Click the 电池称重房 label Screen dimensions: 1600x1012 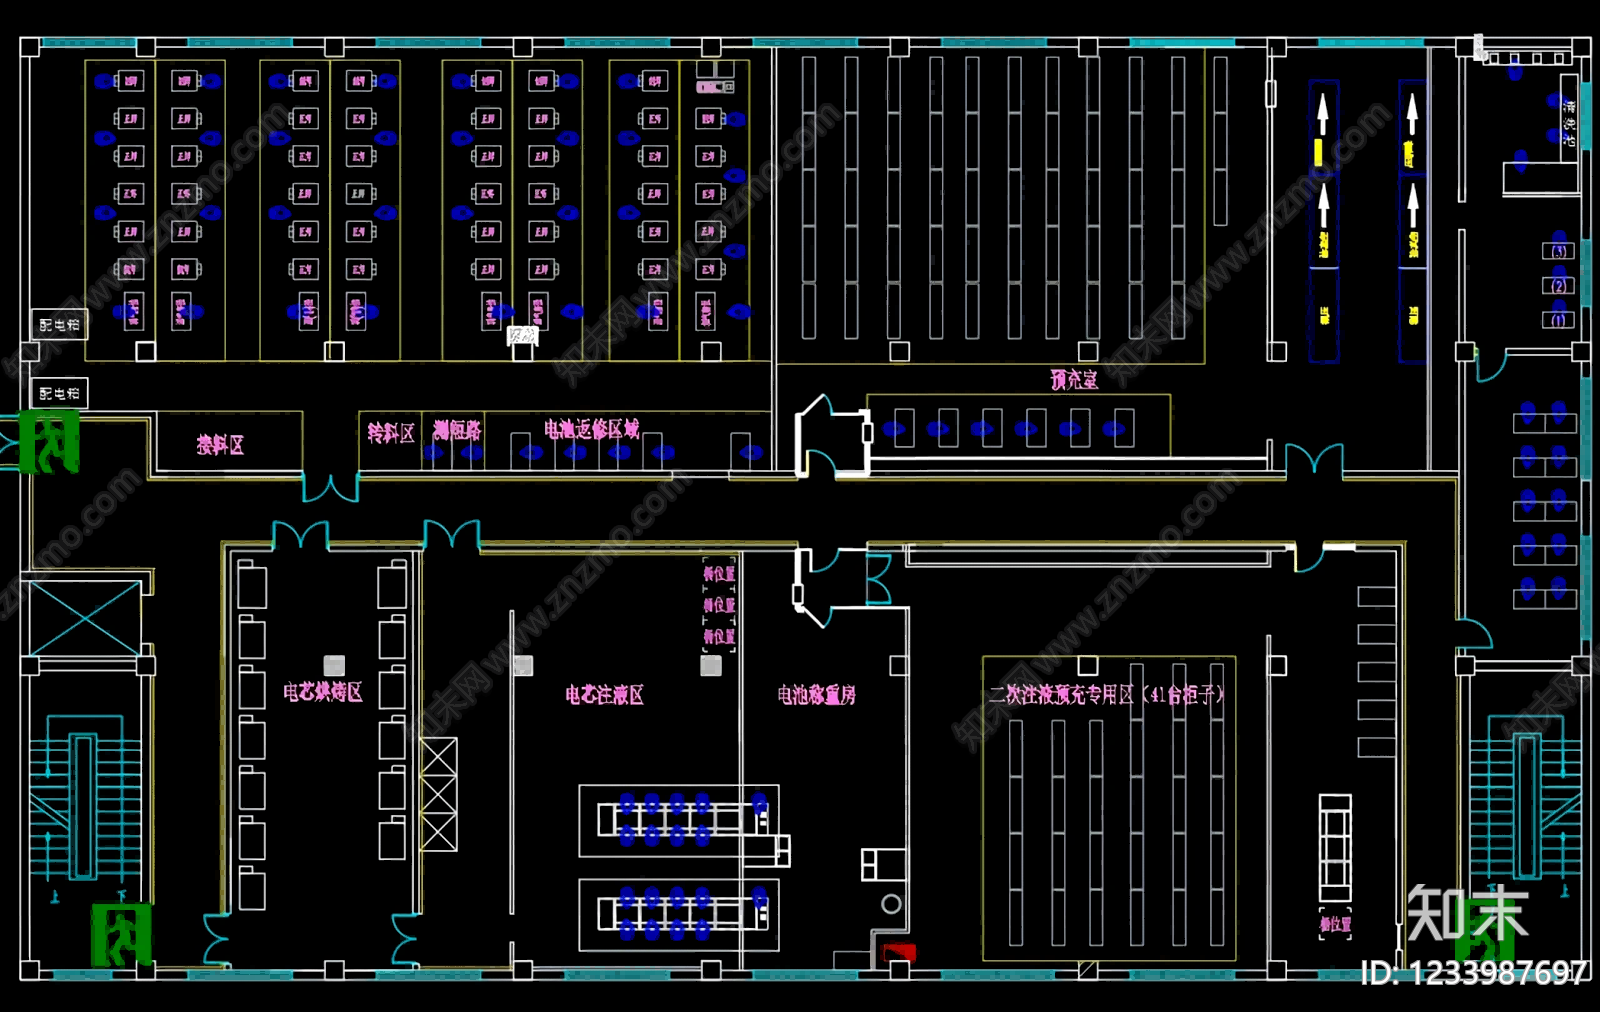(817, 695)
